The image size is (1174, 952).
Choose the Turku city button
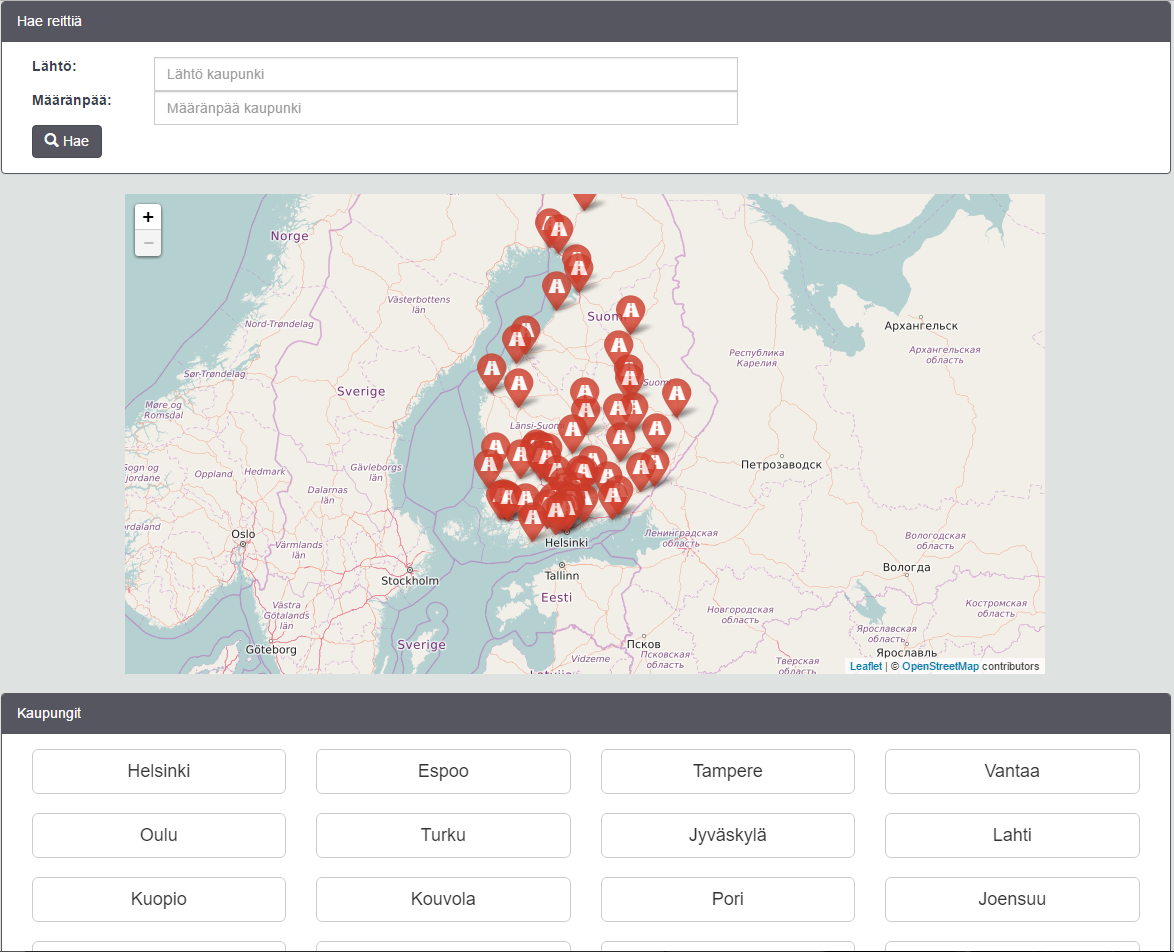tap(443, 835)
